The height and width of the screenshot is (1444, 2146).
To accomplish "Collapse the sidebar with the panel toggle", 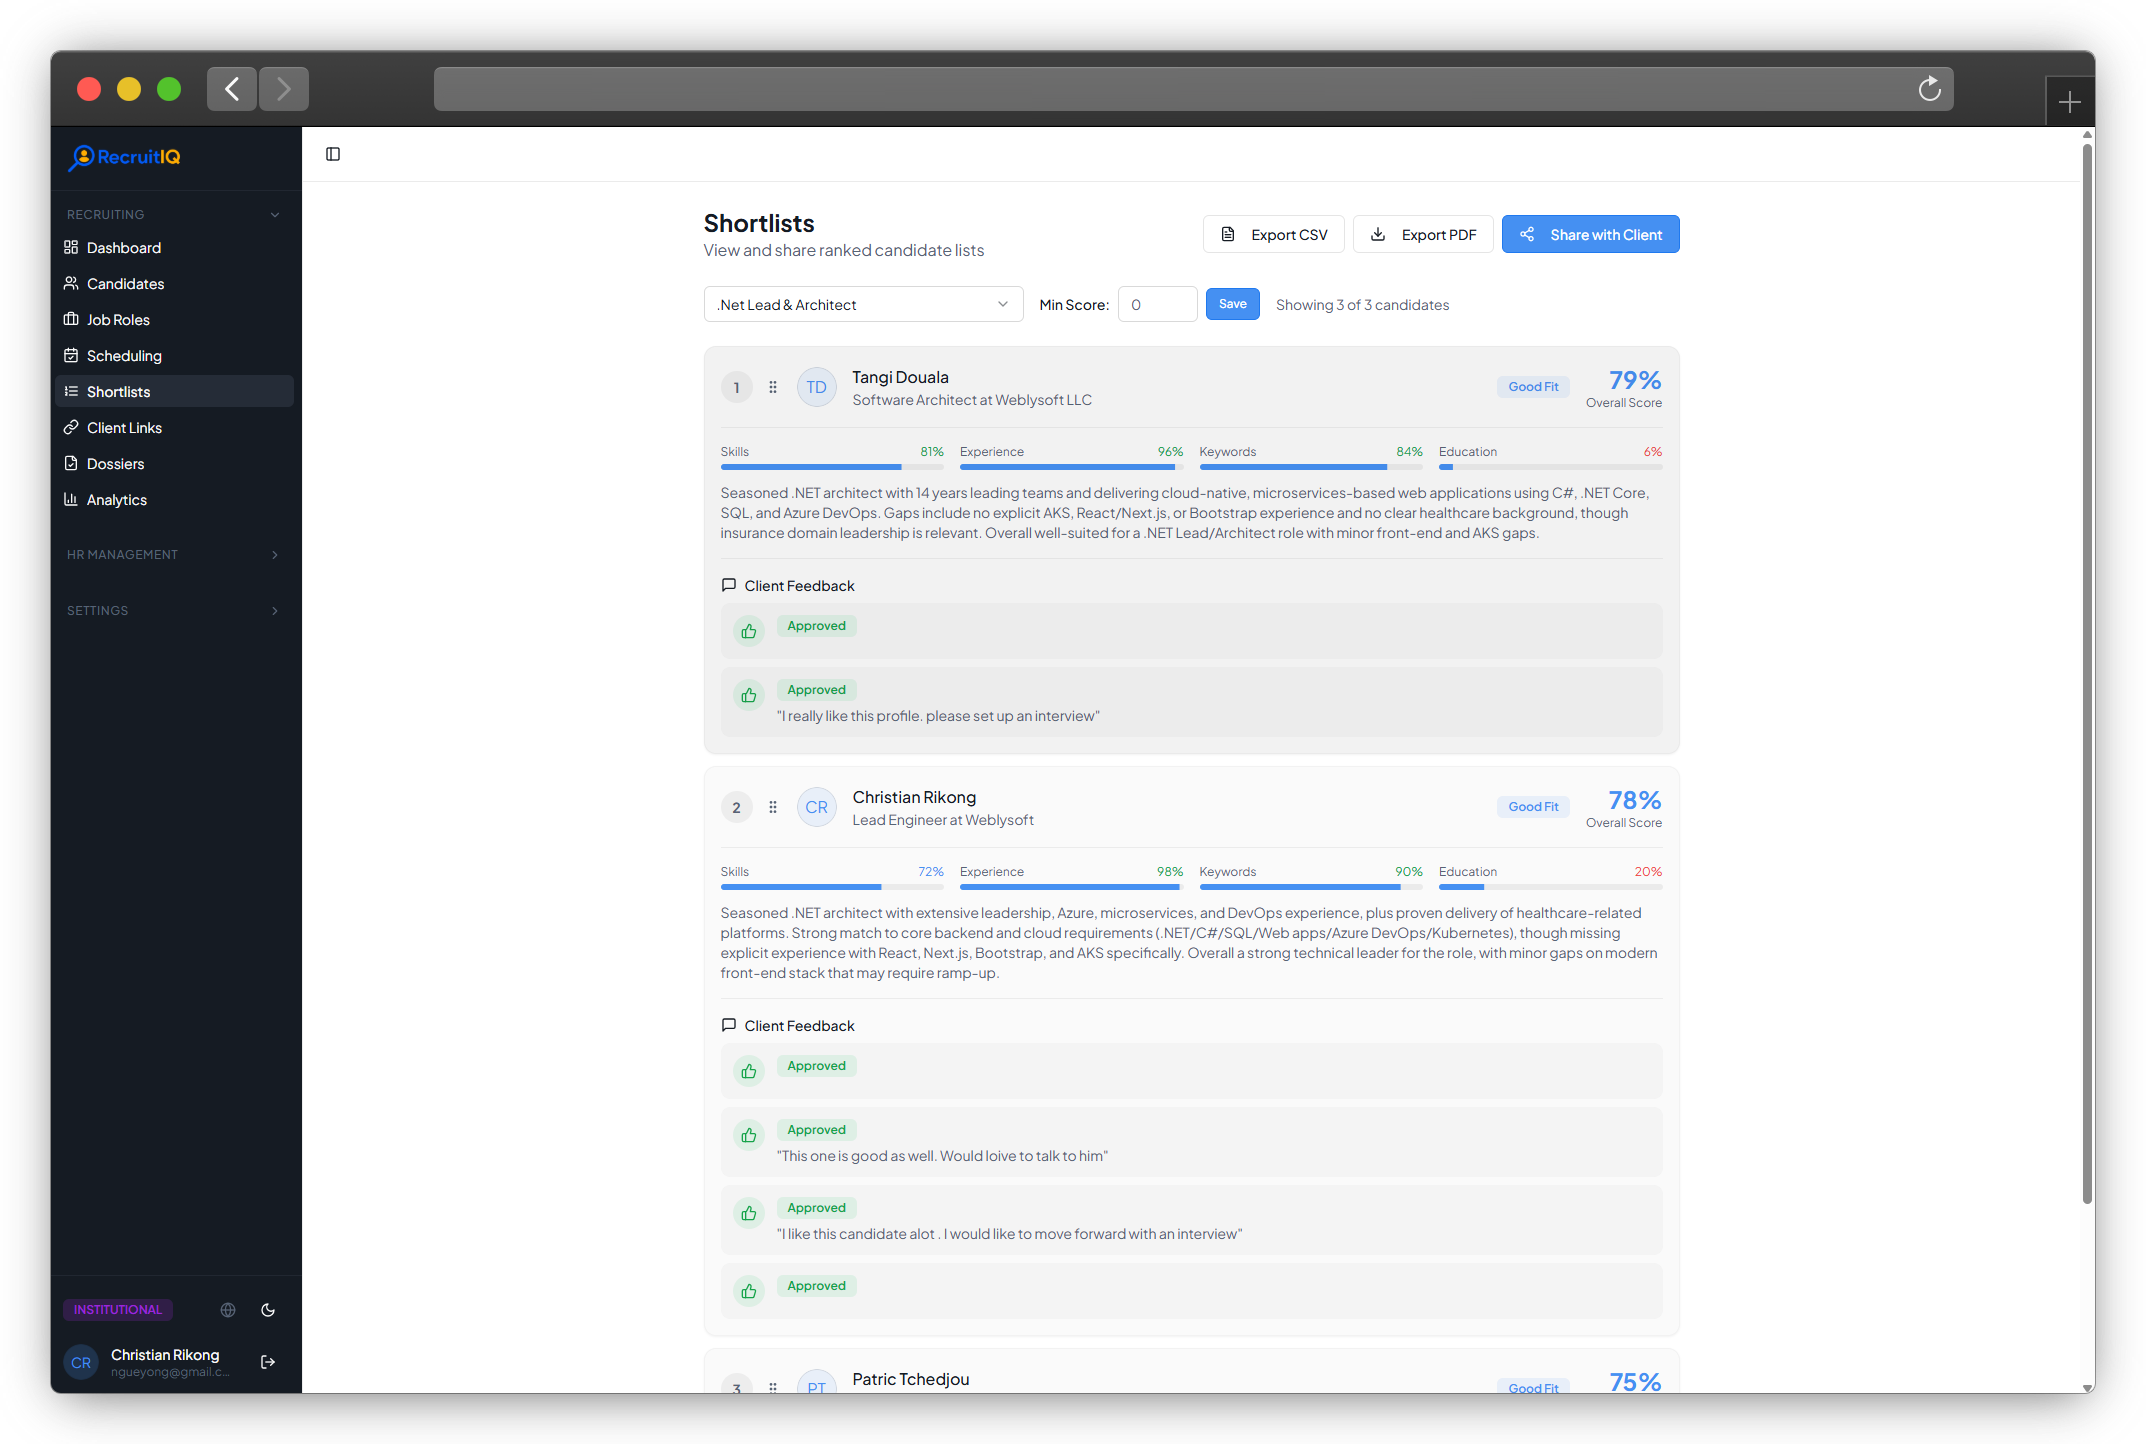I will (333, 153).
